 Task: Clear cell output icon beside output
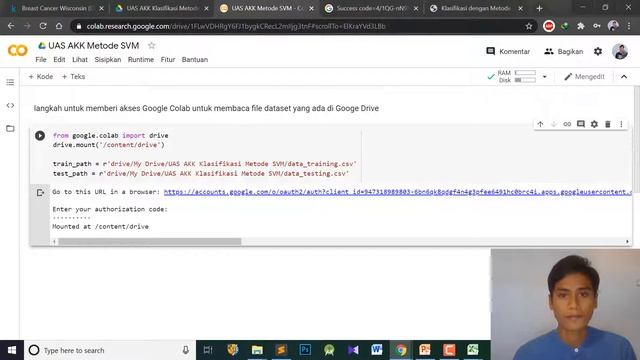40,192
